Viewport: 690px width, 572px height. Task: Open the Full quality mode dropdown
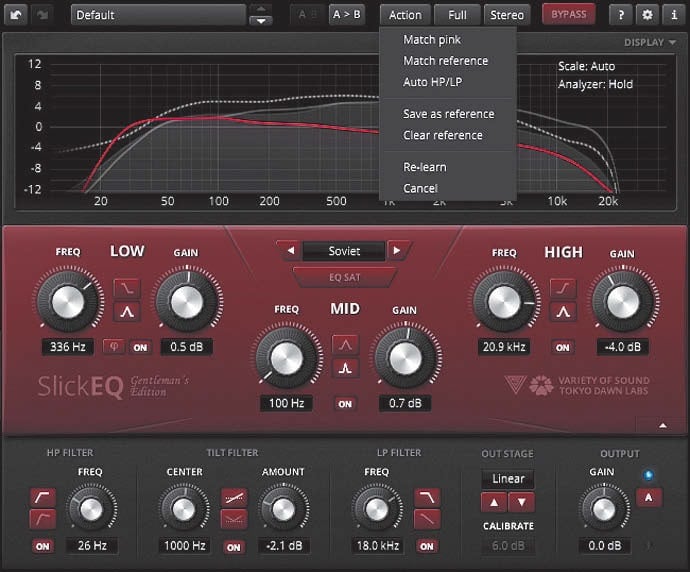point(457,15)
